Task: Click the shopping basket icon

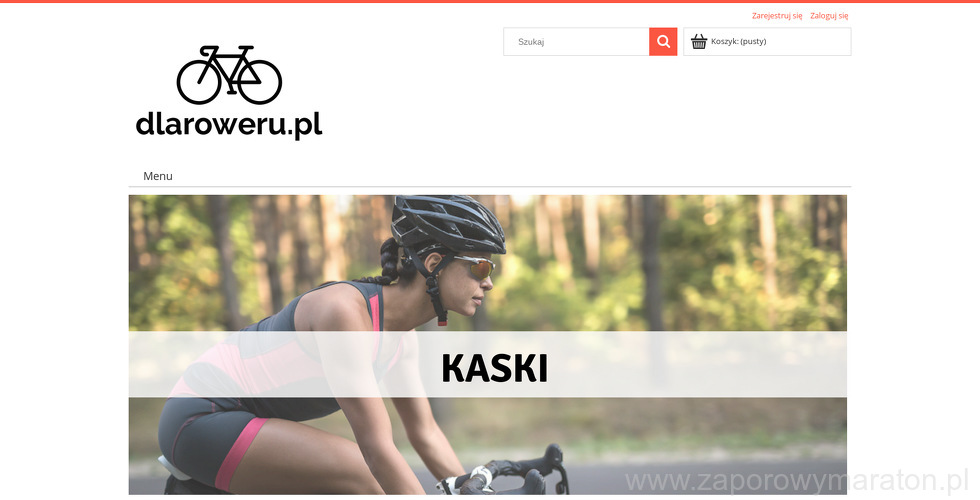Action: 699,41
